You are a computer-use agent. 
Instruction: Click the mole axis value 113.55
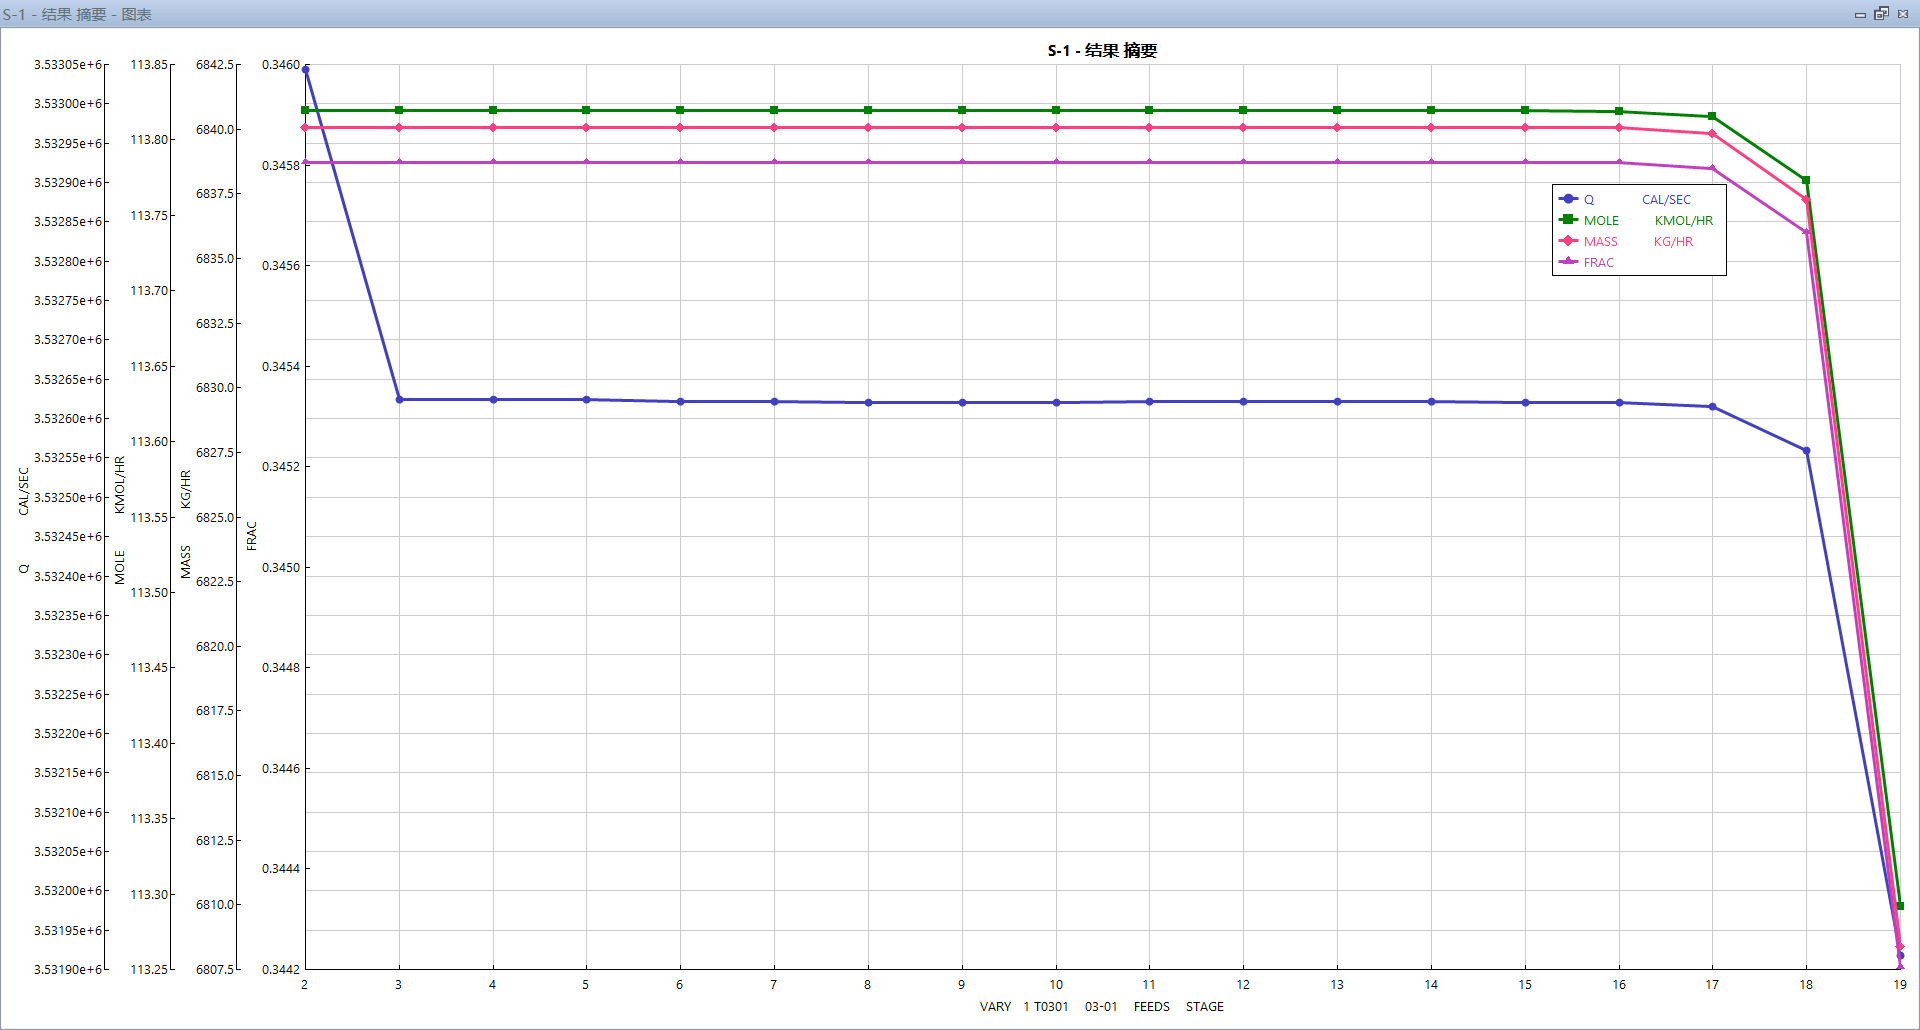[149, 518]
